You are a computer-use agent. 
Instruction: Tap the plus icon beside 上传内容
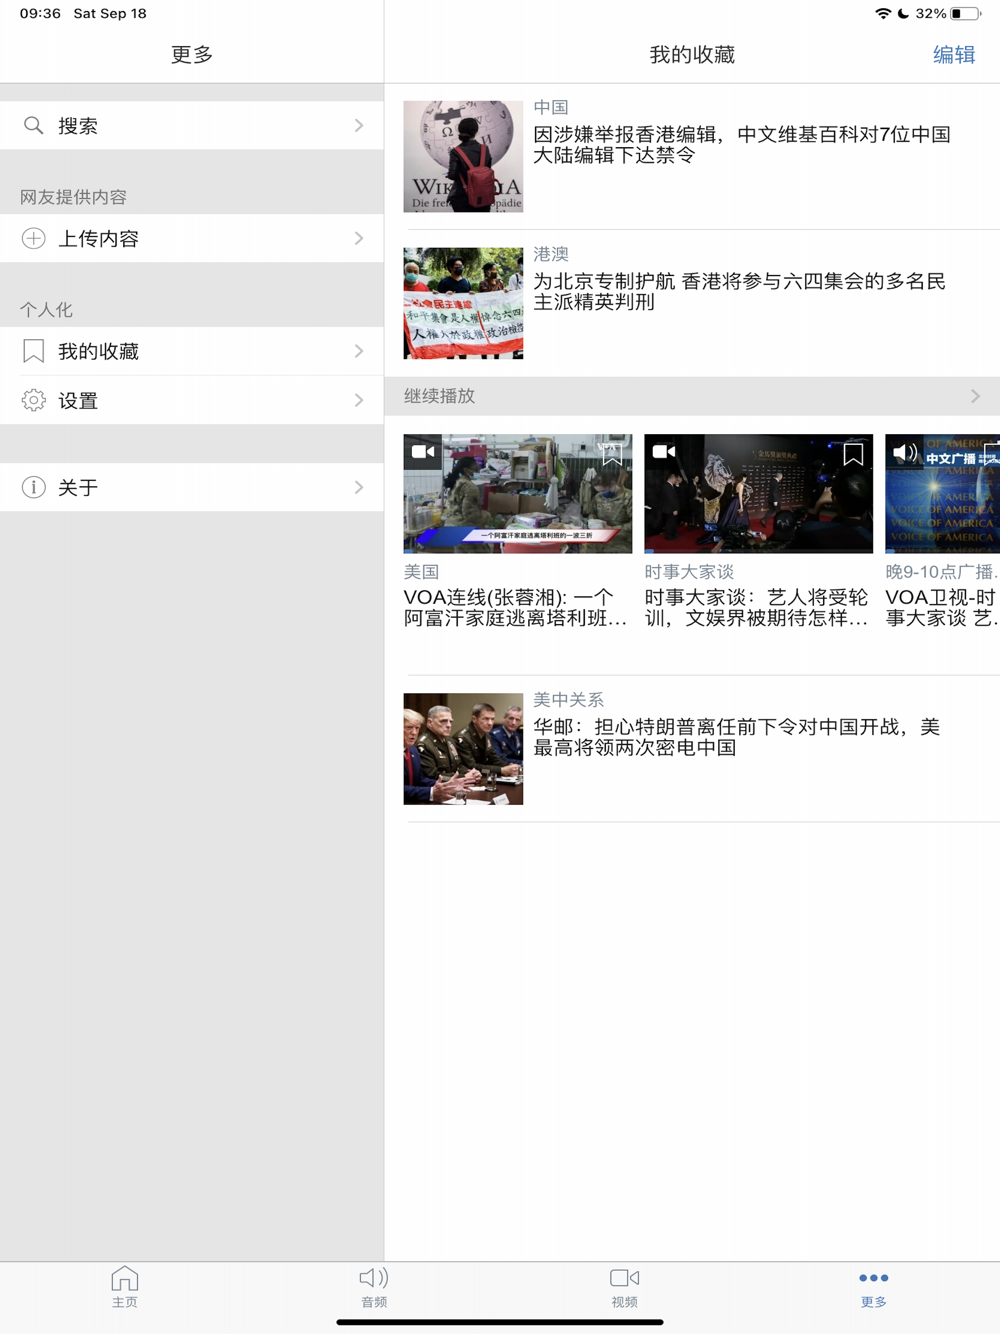(x=34, y=238)
